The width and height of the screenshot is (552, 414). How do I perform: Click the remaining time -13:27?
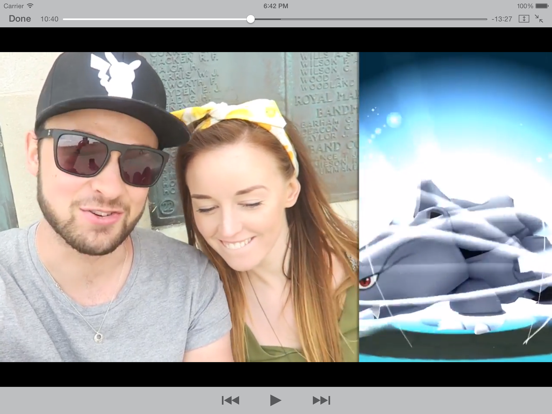[x=502, y=19]
